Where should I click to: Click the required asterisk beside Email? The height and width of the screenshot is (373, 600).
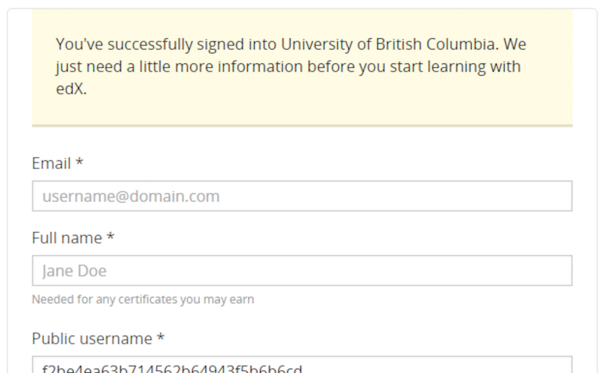click(x=79, y=162)
